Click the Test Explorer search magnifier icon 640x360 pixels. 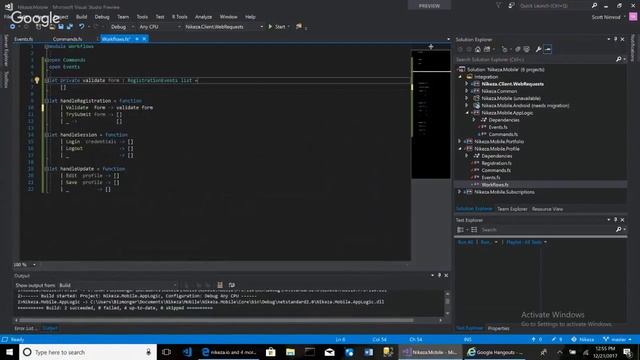[619, 230]
